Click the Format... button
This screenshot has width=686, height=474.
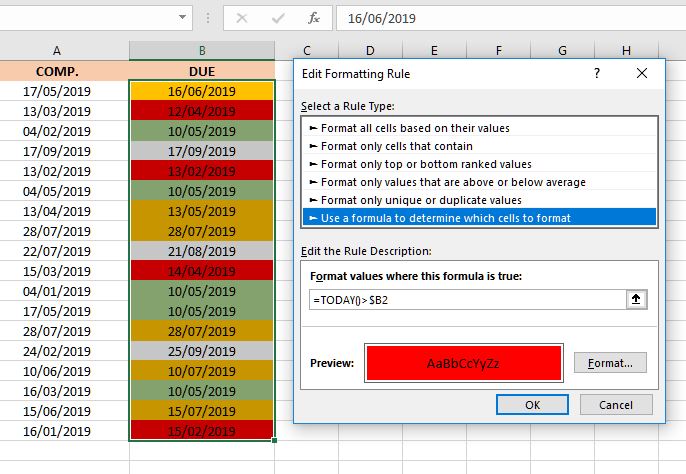tap(610, 363)
